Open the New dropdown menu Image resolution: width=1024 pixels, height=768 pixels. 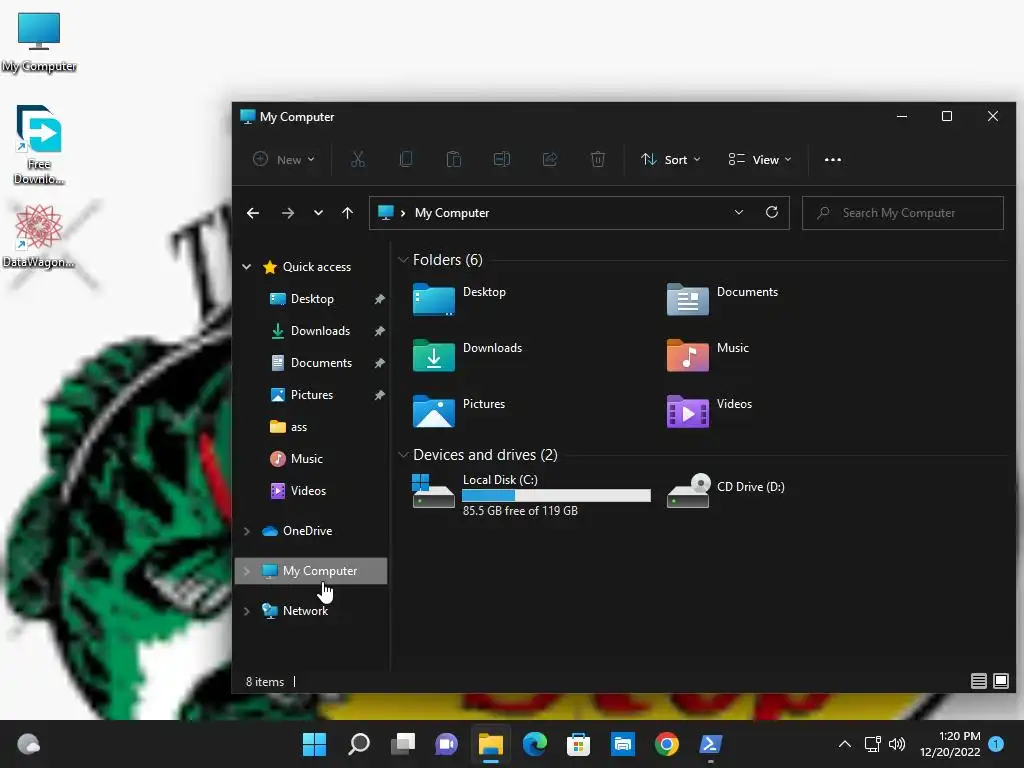[284, 159]
